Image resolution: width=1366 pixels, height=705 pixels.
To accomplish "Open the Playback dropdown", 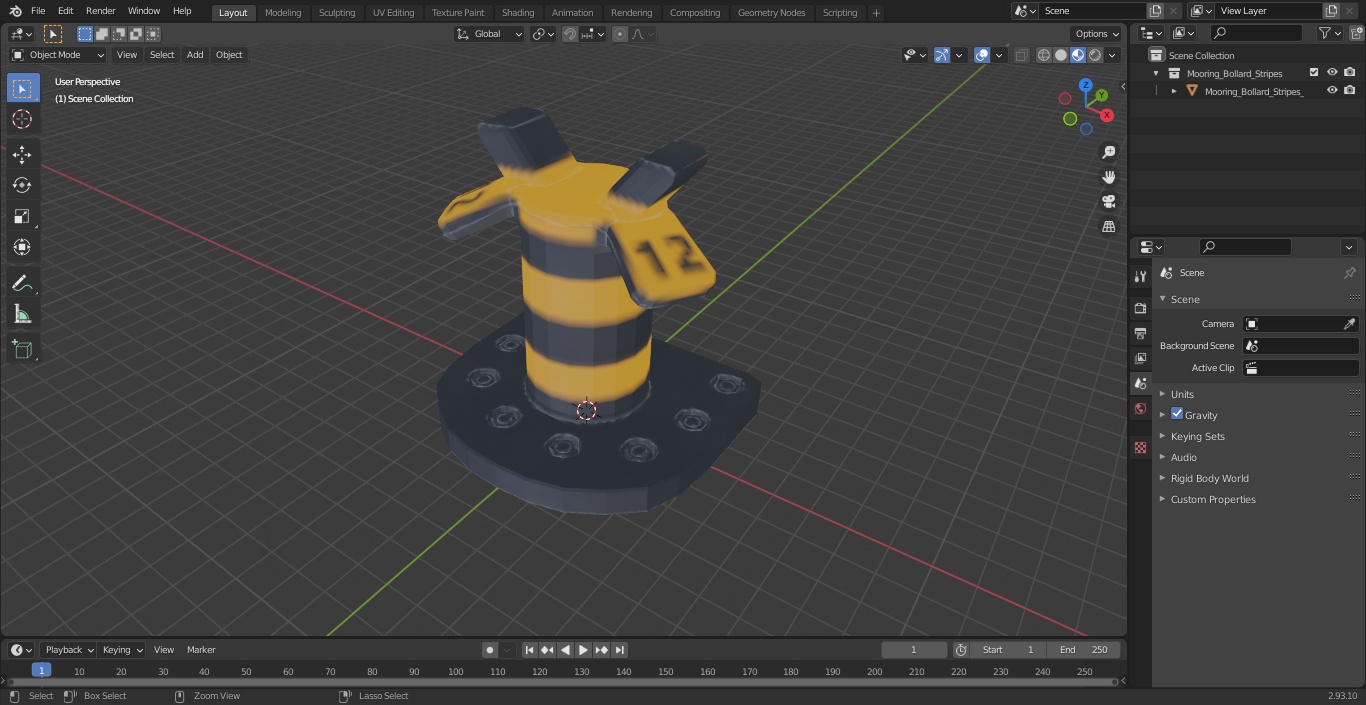I will coord(68,650).
